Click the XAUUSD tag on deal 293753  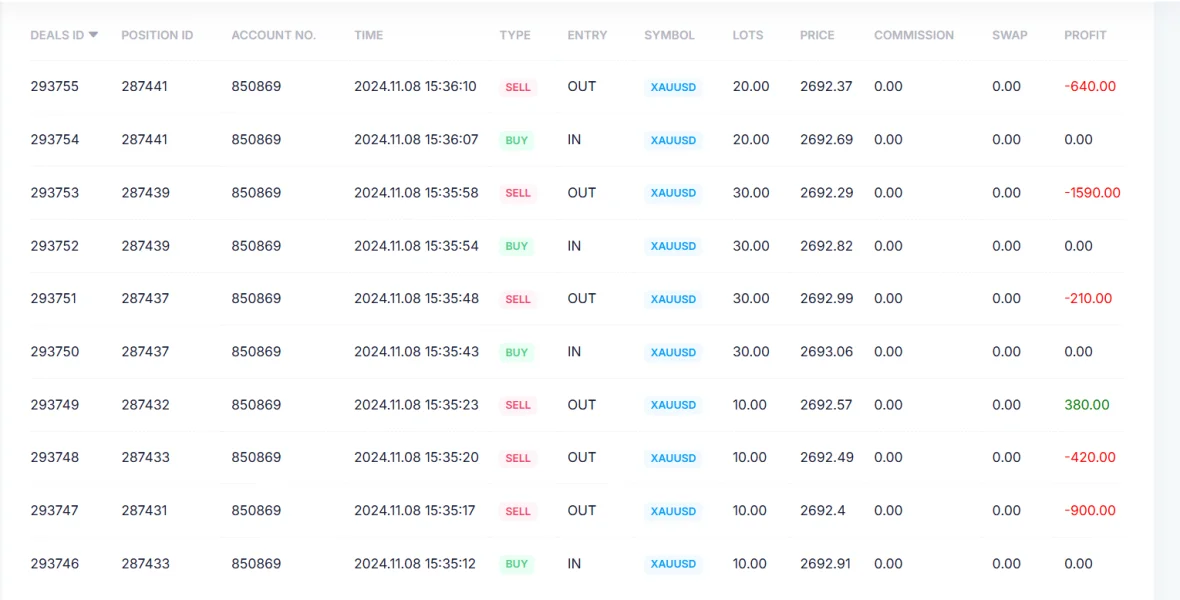[673, 193]
